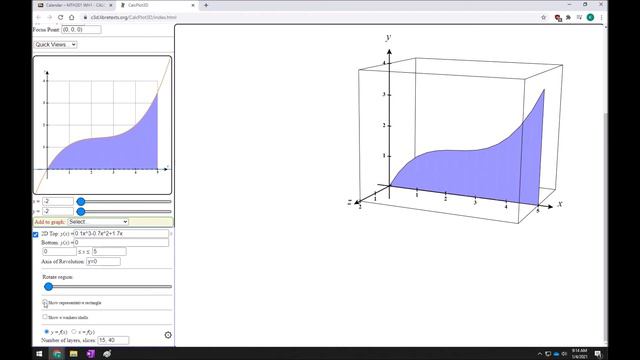Image resolution: width=640 pixels, height=360 pixels.
Task: Edit the y minimum value field
Action: tap(58, 211)
